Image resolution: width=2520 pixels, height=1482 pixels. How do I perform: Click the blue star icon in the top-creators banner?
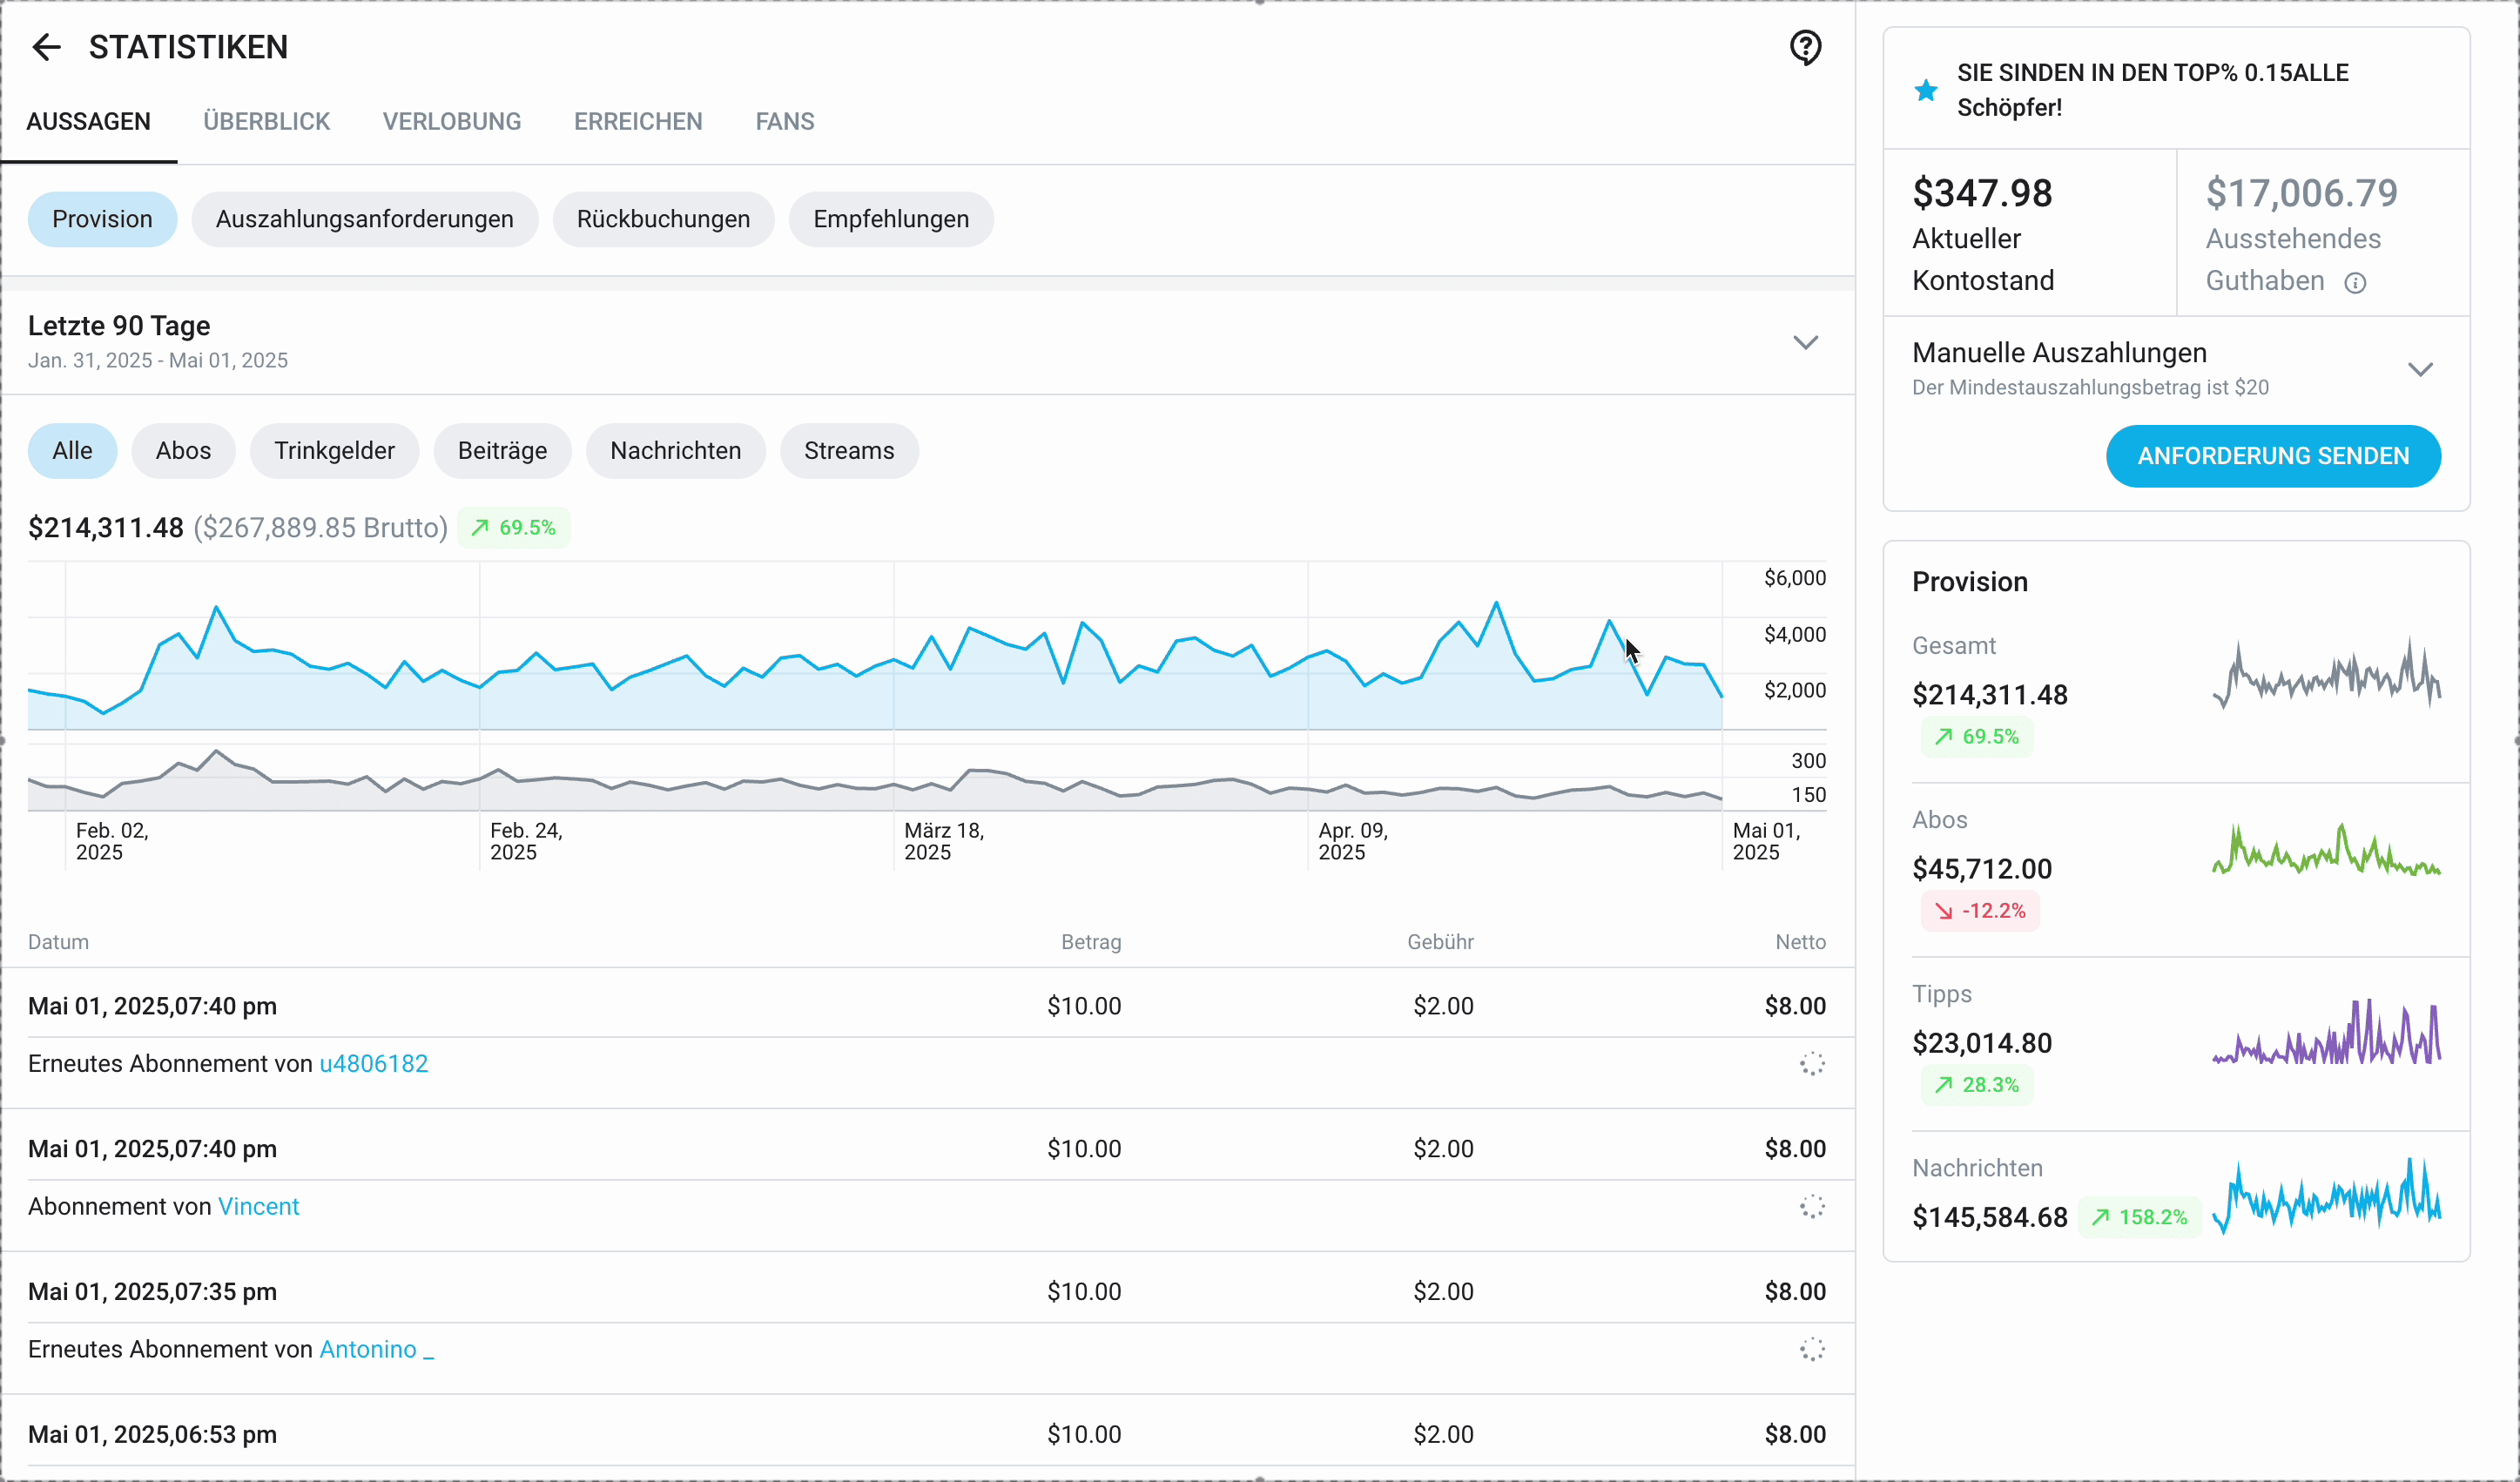1925,91
